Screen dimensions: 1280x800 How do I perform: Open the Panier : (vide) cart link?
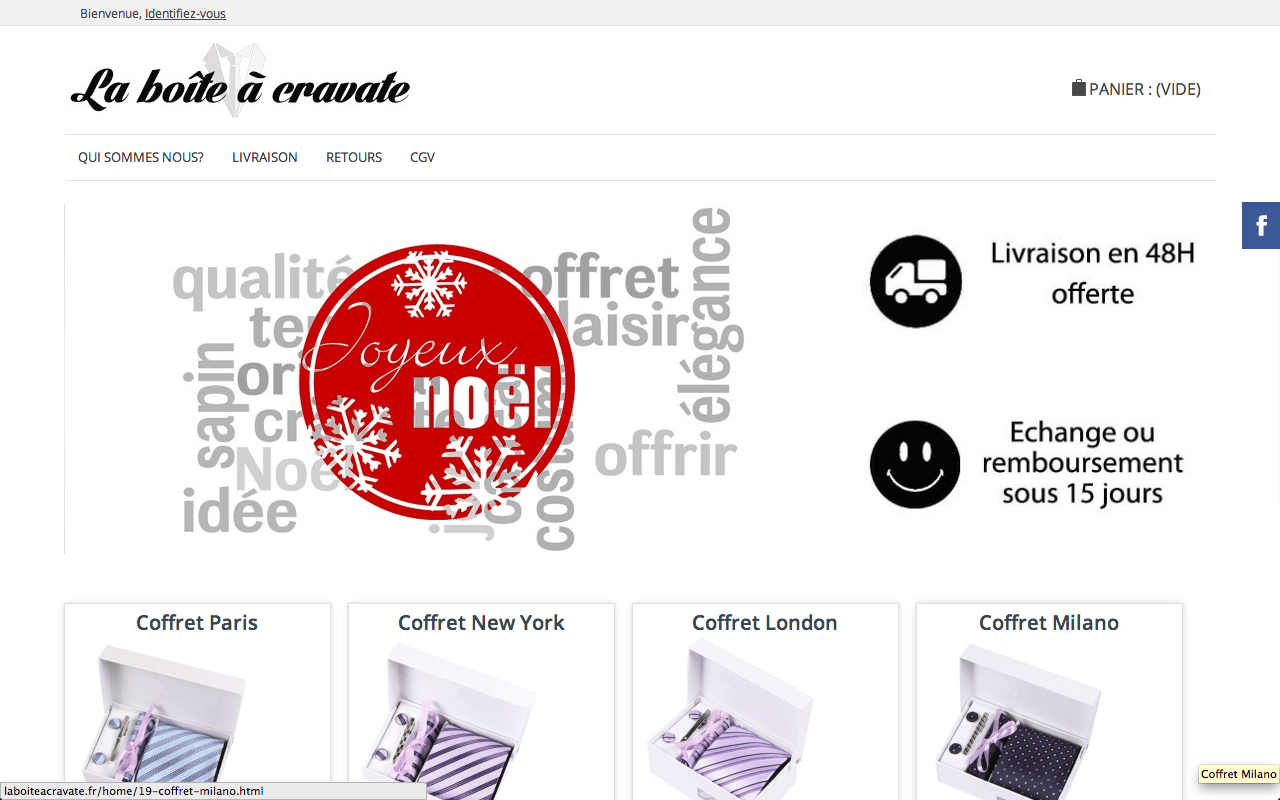[1136, 89]
